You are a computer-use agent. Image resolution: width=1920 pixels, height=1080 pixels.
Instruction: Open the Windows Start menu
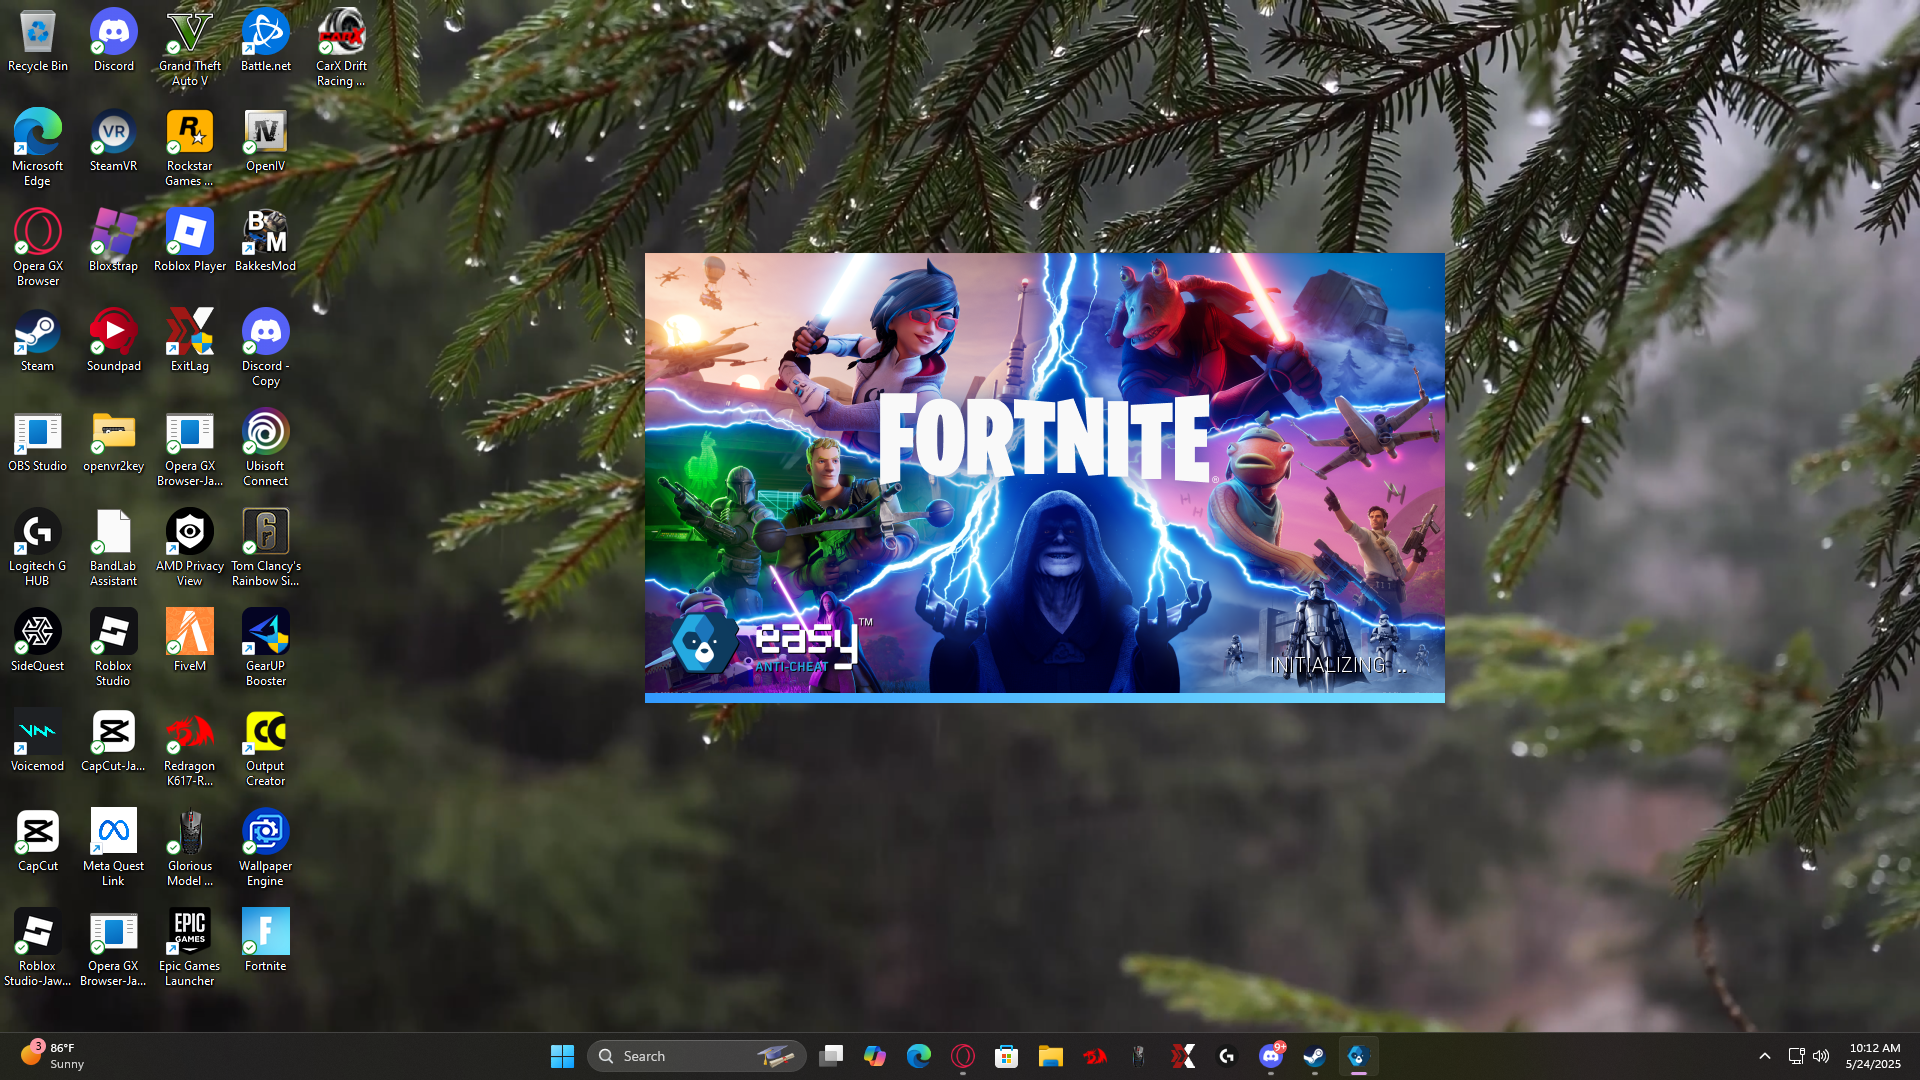[x=562, y=1056]
